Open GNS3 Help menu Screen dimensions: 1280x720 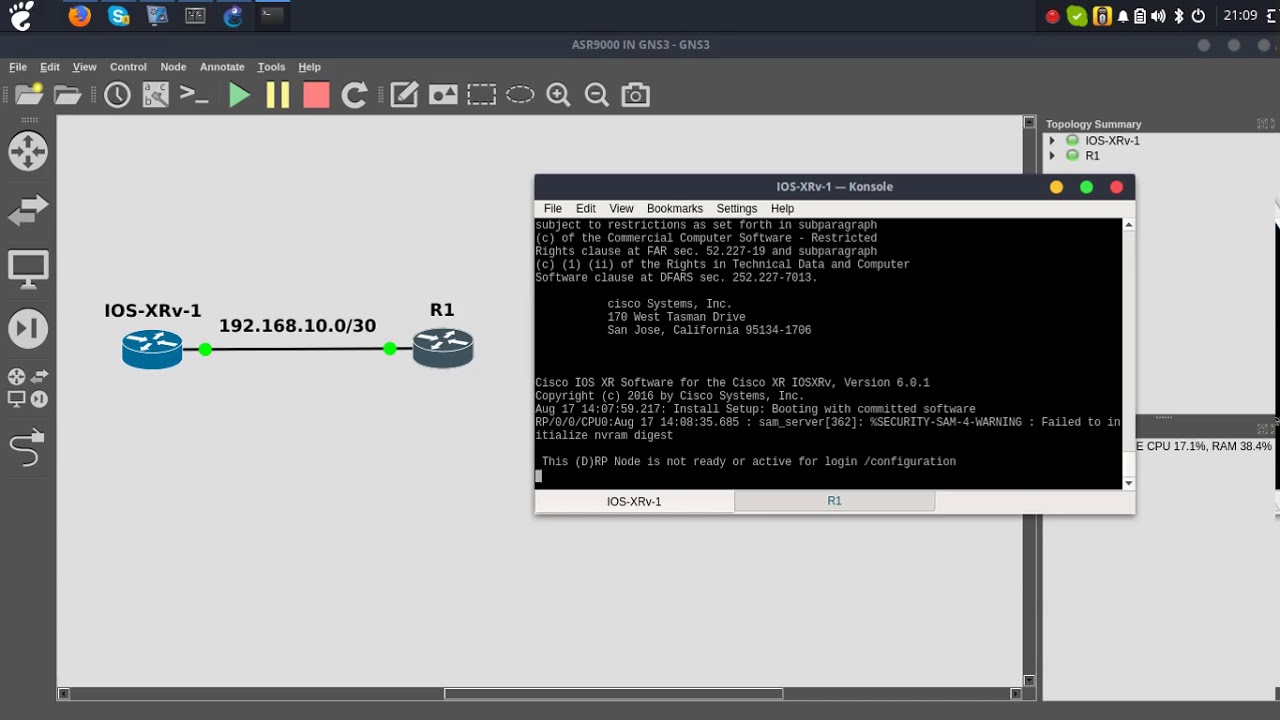click(309, 67)
